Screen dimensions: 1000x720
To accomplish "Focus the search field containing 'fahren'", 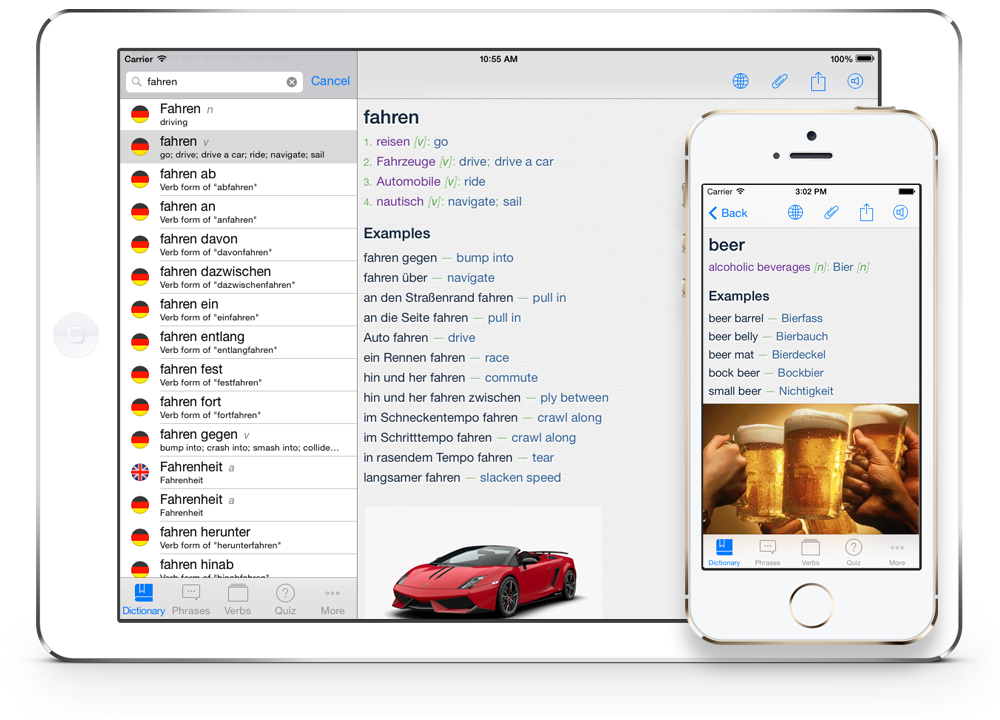I will pyautogui.click(x=214, y=82).
